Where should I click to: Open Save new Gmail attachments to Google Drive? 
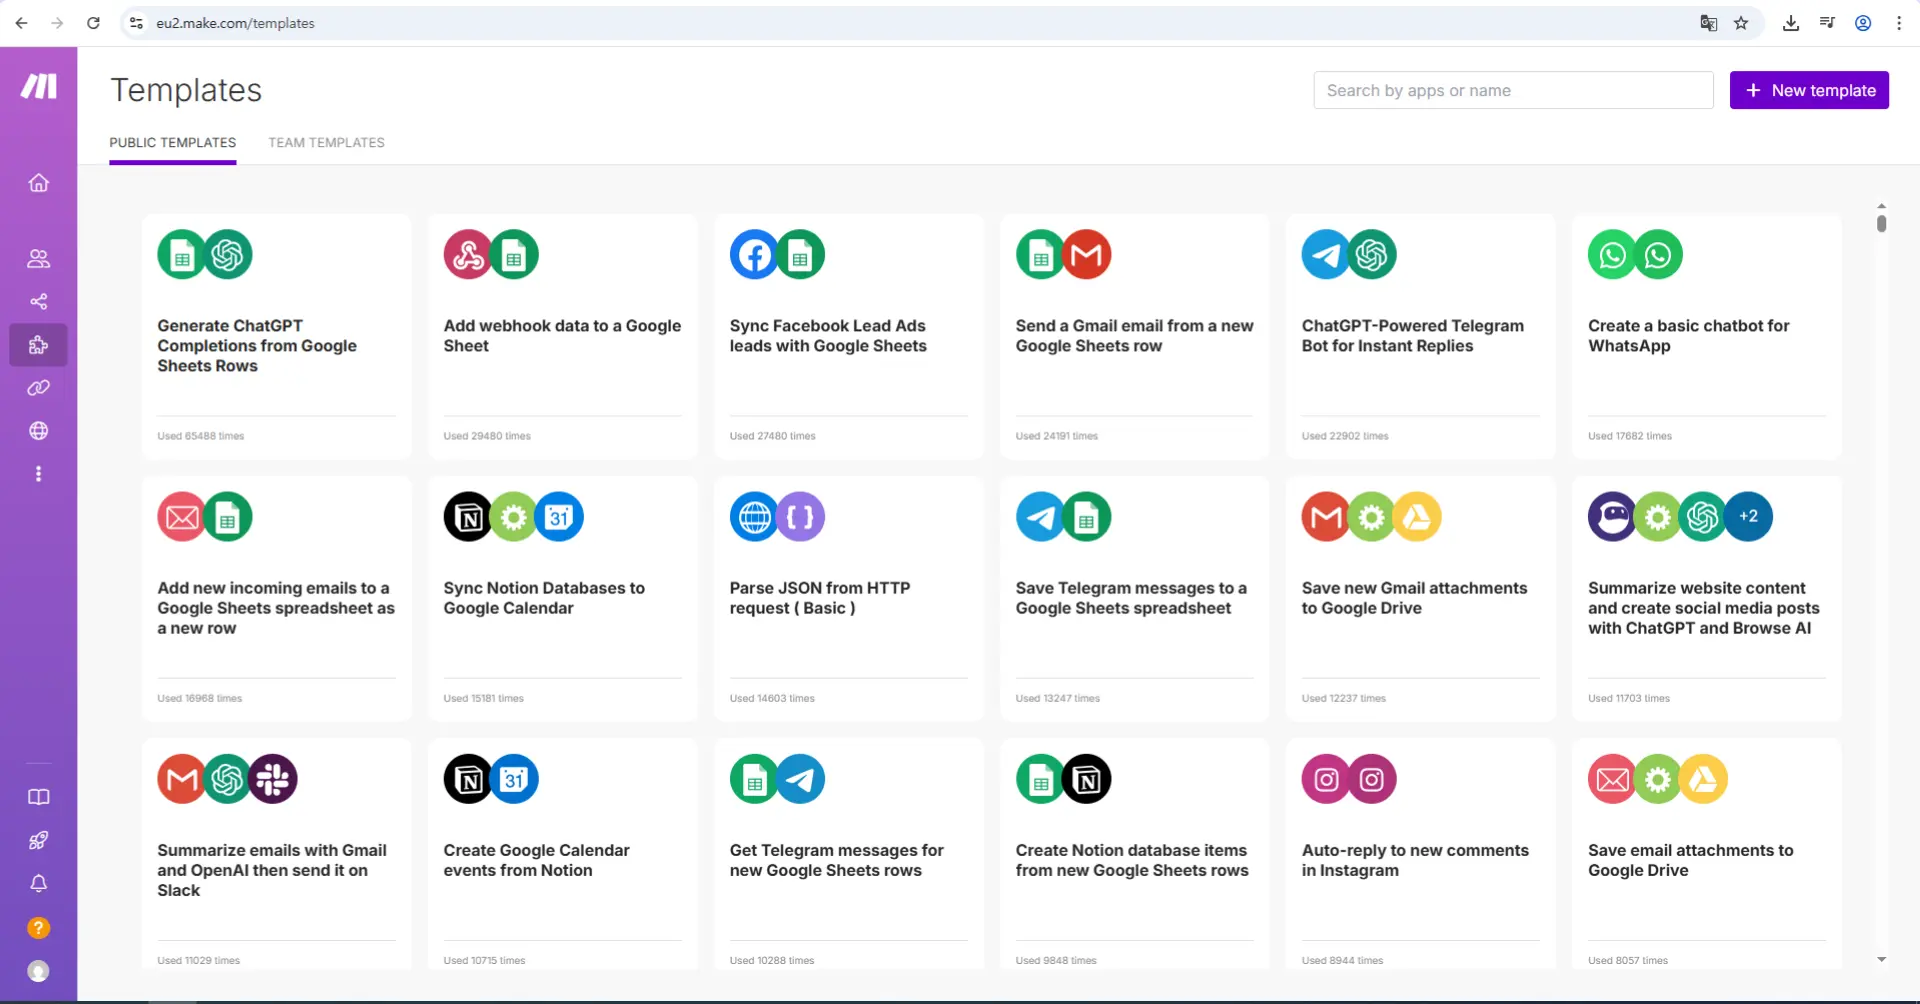tap(1421, 599)
